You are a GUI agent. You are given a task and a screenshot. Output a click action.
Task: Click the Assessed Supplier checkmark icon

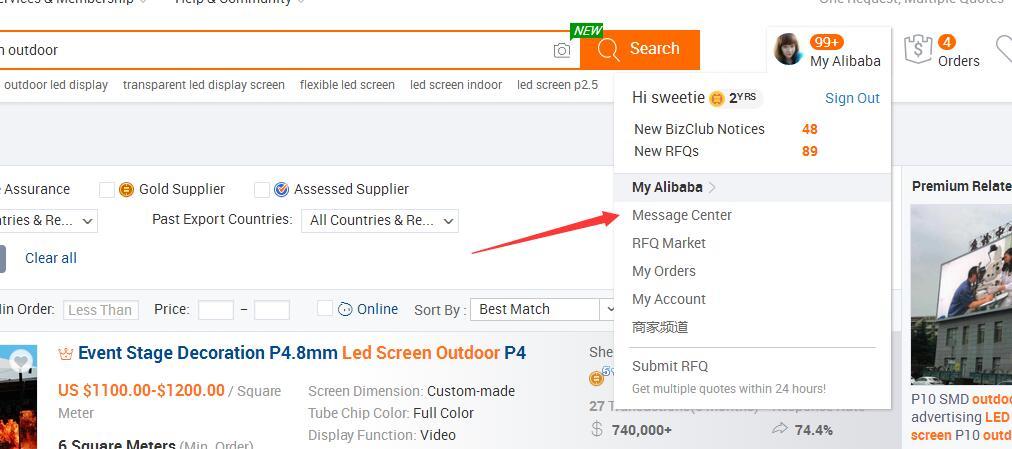pos(281,190)
